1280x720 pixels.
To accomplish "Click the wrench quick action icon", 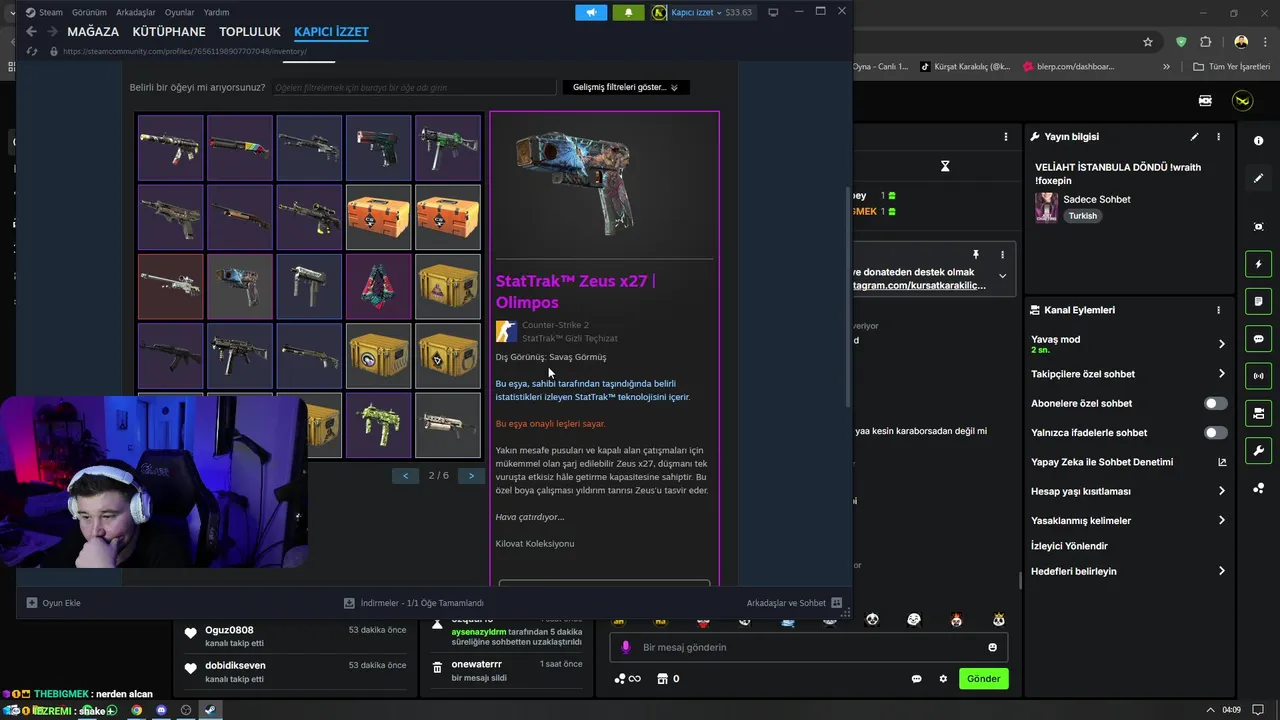I will (1258, 450).
